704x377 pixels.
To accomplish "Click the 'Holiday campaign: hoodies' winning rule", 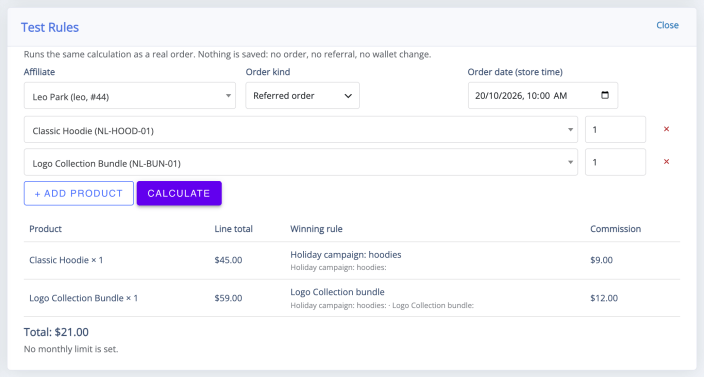I will (x=346, y=254).
